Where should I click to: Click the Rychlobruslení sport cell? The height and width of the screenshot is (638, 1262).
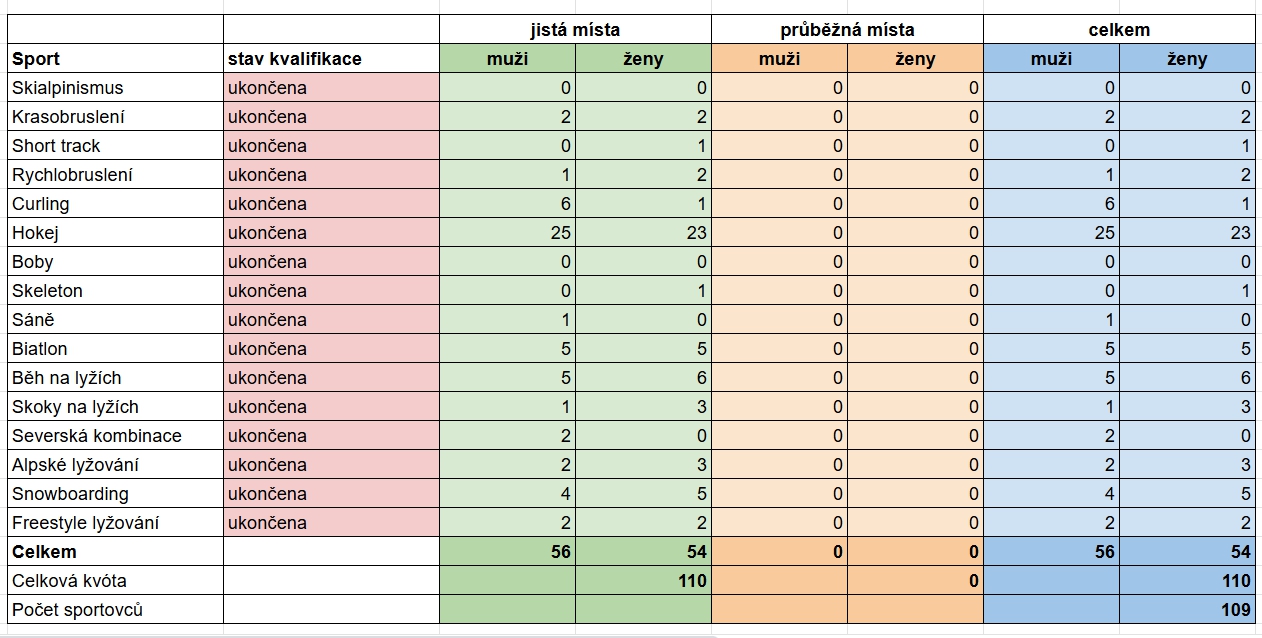[x=115, y=175]
